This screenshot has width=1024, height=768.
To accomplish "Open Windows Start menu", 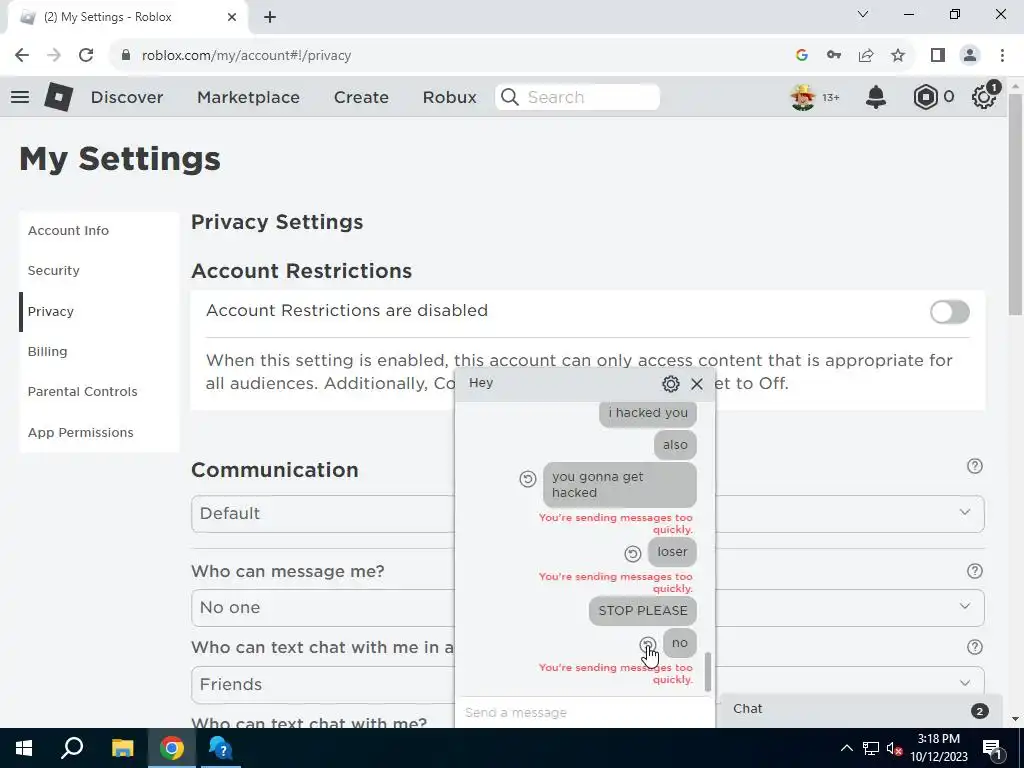I will (x=24, y=748).
